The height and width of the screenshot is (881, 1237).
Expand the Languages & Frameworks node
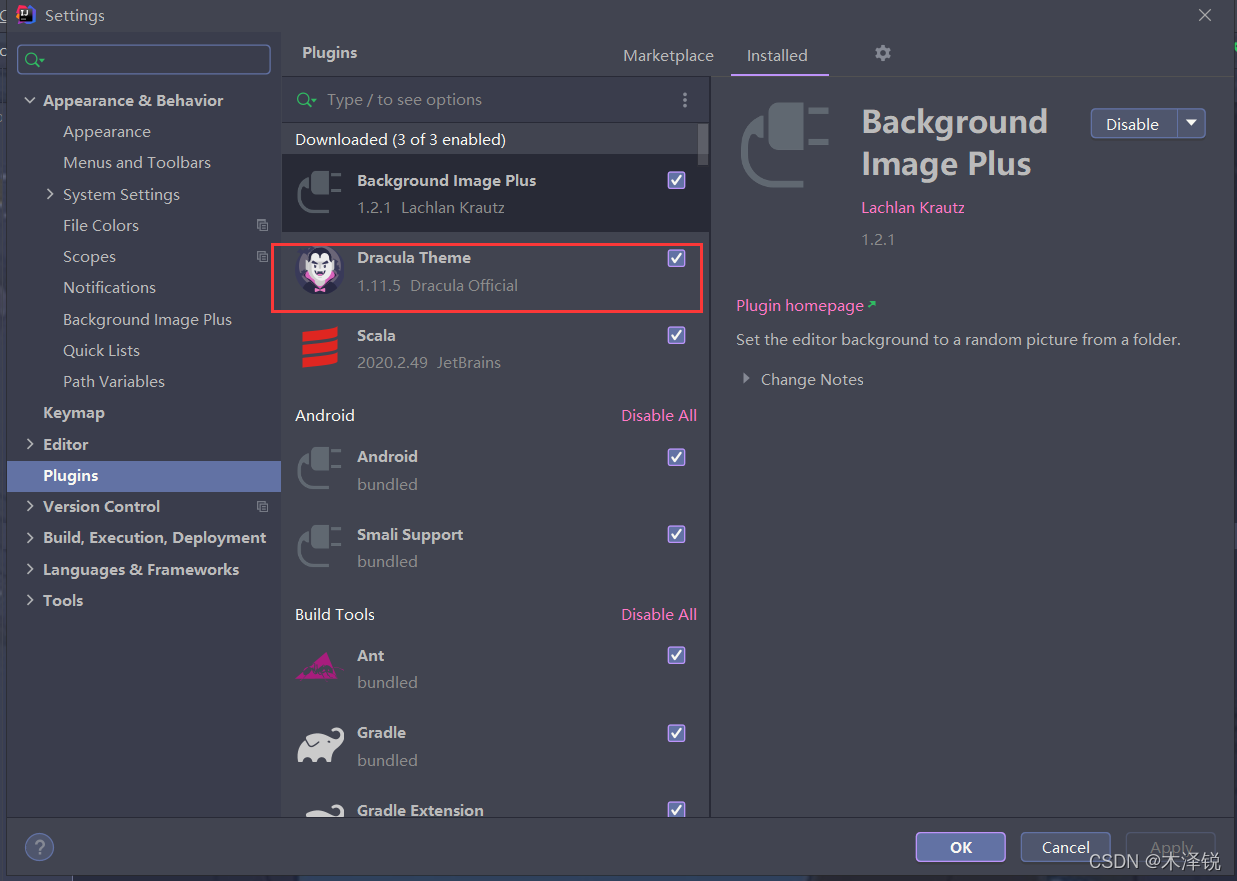coord(30,569)
